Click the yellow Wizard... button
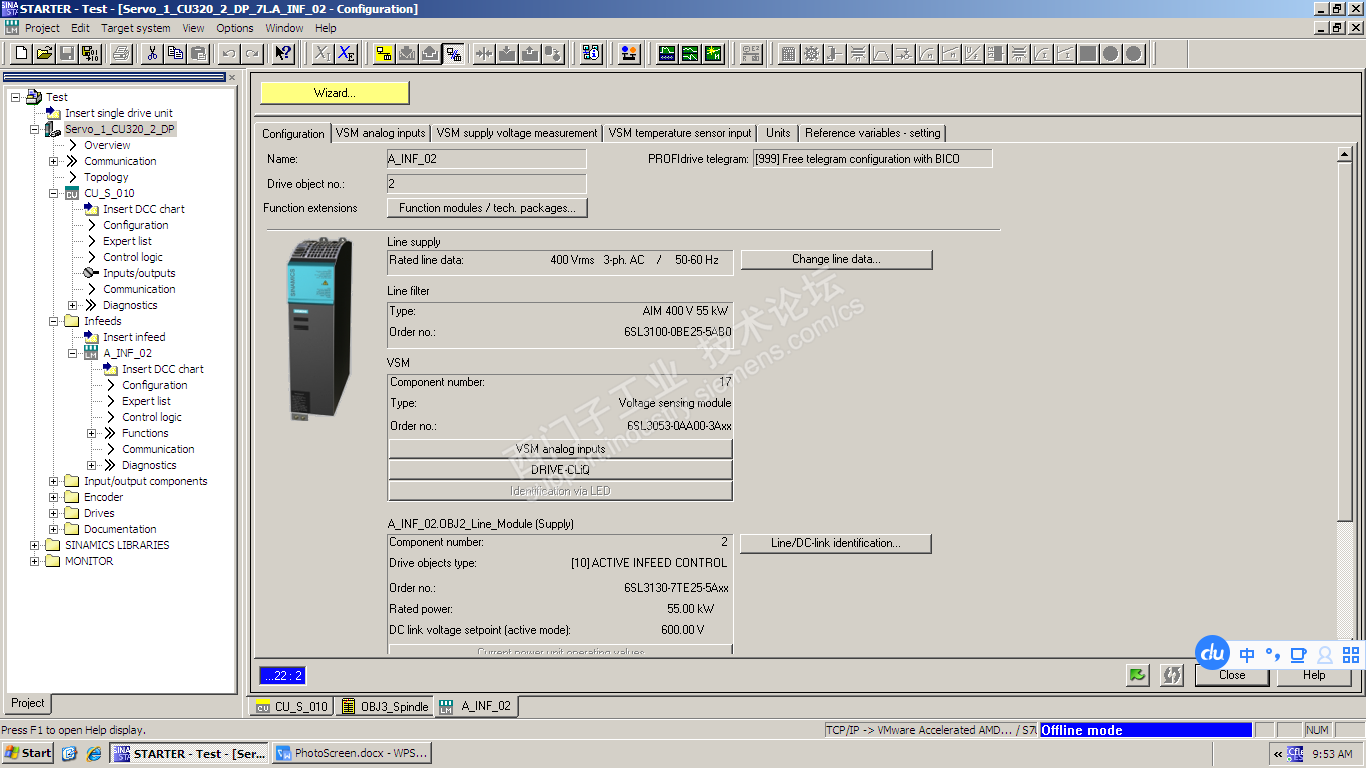The width and height of the screenshot is (1366, 768). 335,93
